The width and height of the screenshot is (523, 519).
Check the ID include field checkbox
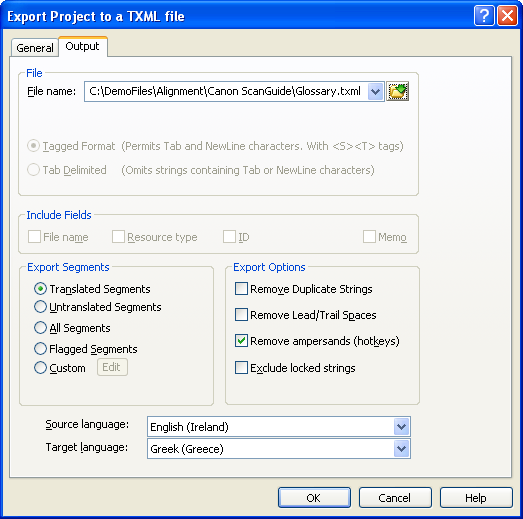(x=229, y=237)
